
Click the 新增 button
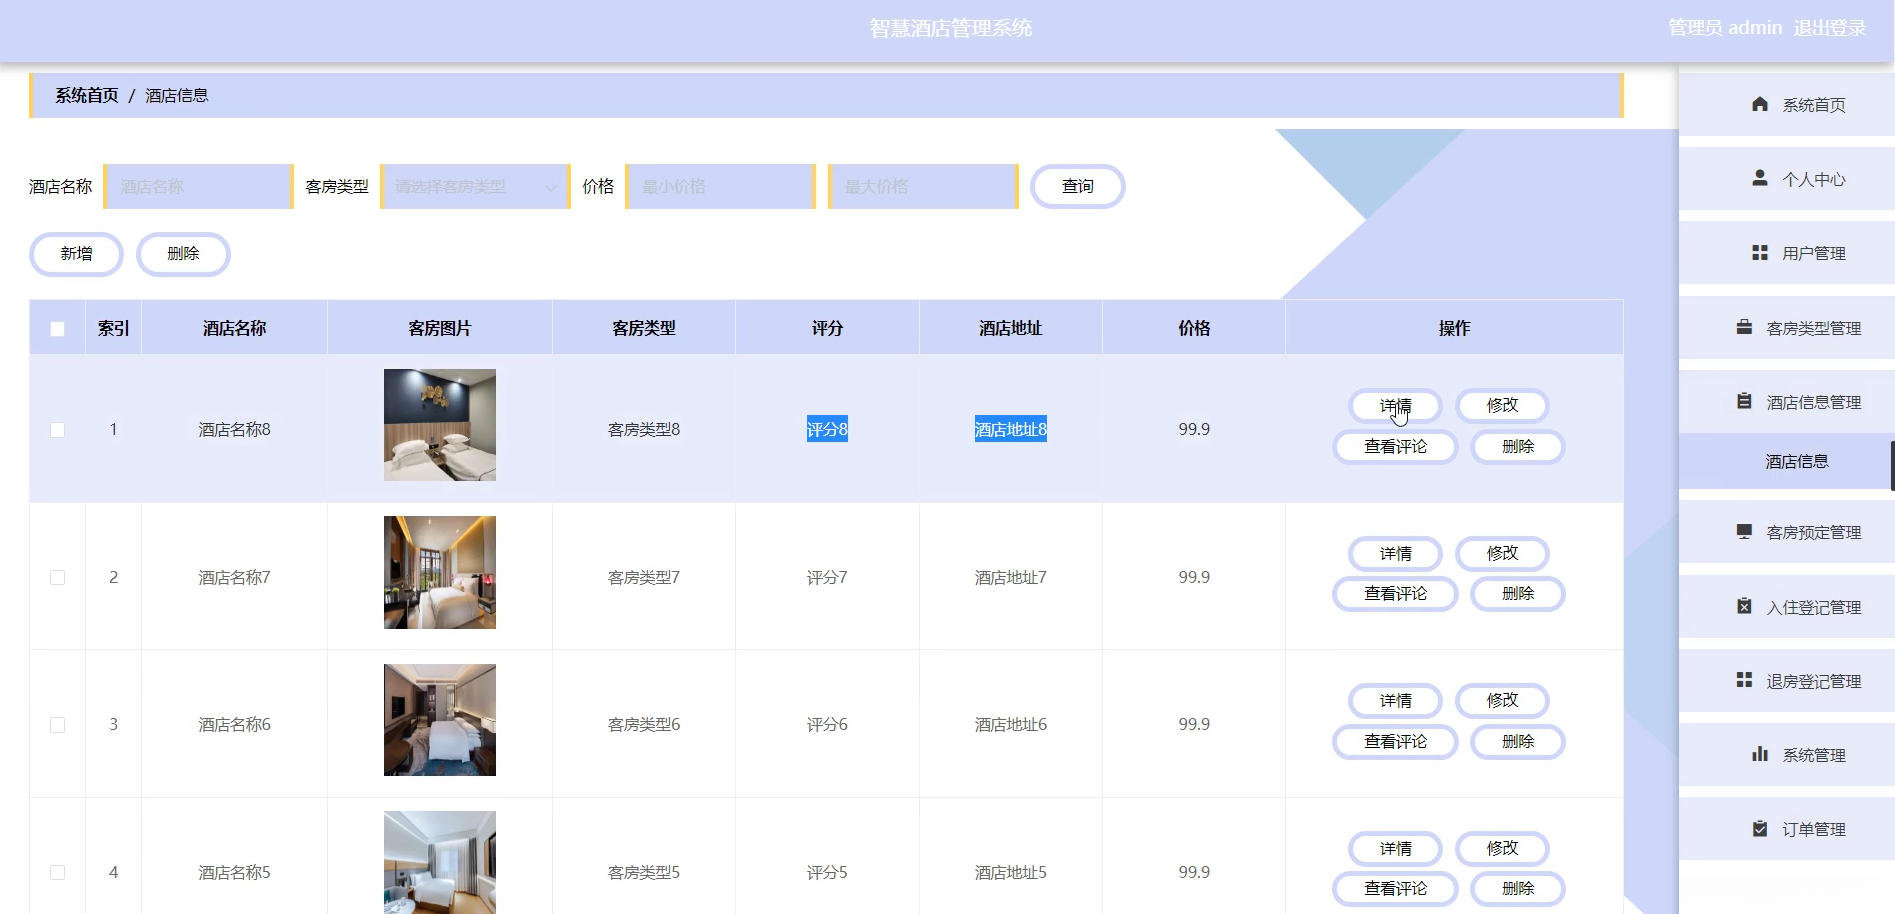[x=76, y=254]
